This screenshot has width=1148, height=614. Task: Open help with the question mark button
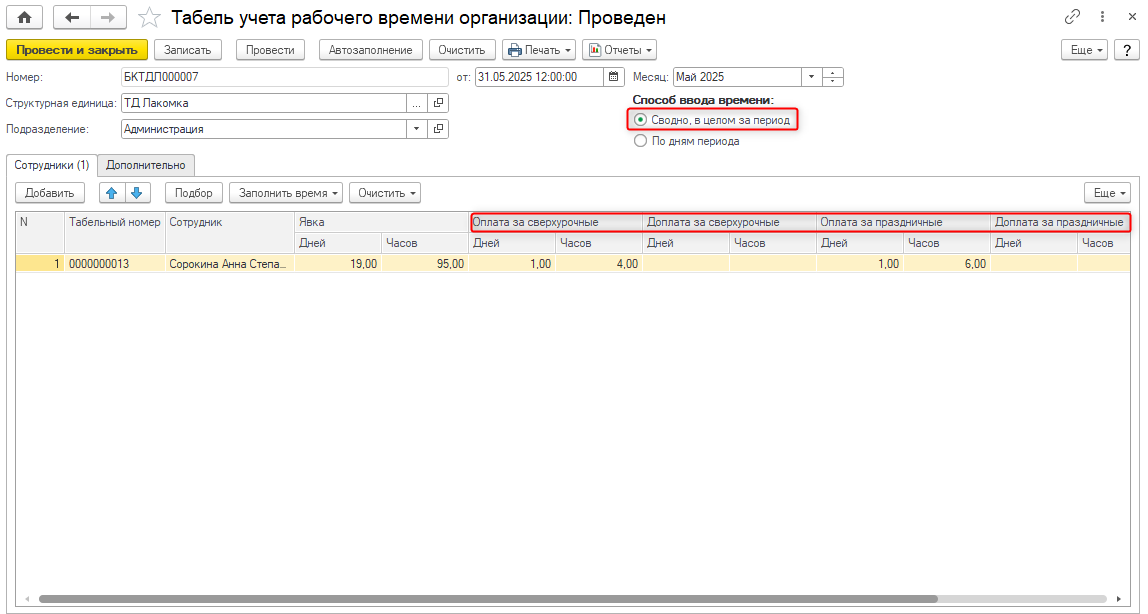(x=1126, y=50)
